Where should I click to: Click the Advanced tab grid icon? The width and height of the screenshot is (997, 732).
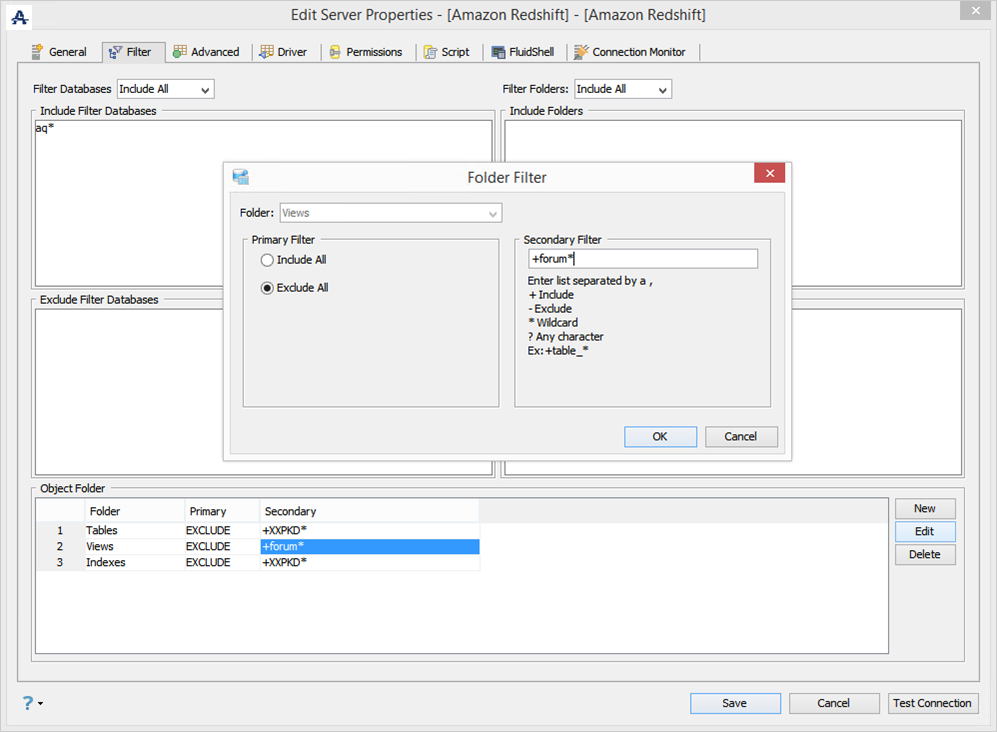coord(180,52)
